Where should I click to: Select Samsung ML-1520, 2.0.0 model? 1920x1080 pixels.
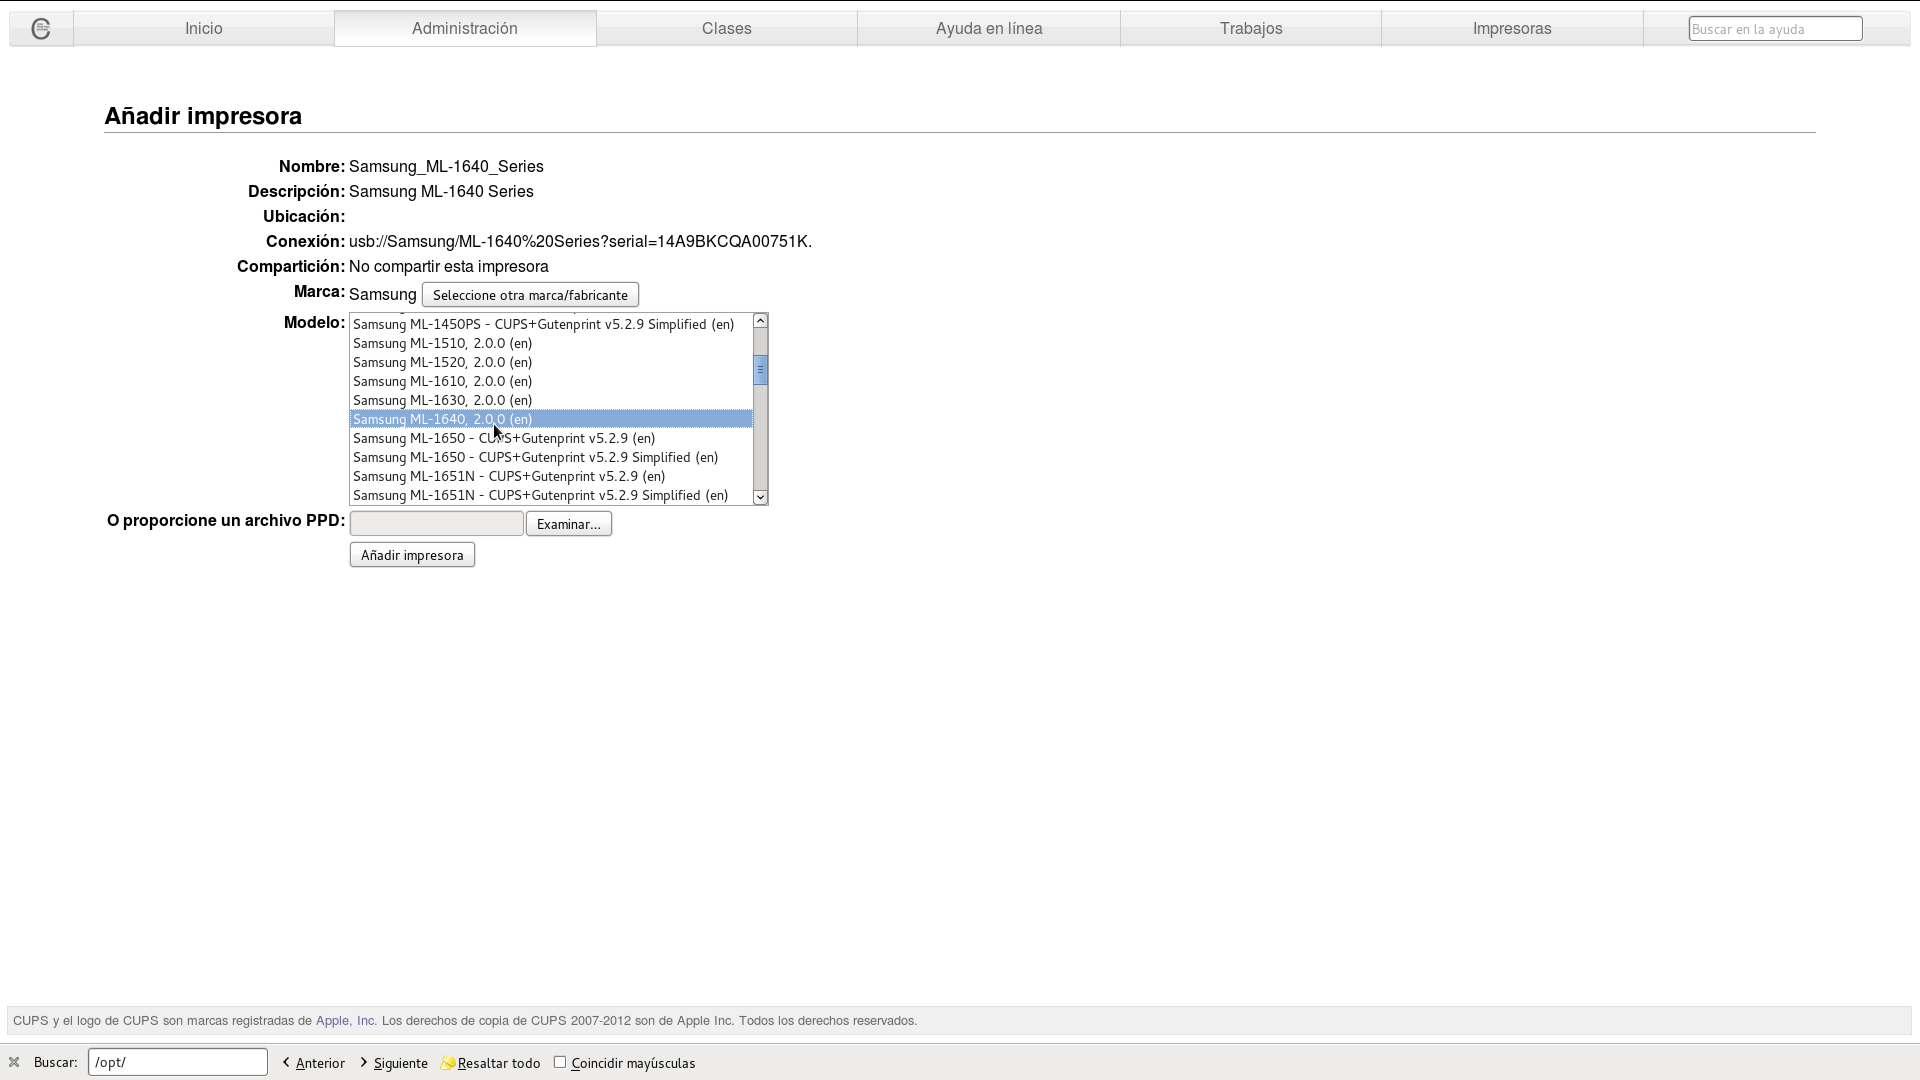pyautogui.click(x=551, y=362)
